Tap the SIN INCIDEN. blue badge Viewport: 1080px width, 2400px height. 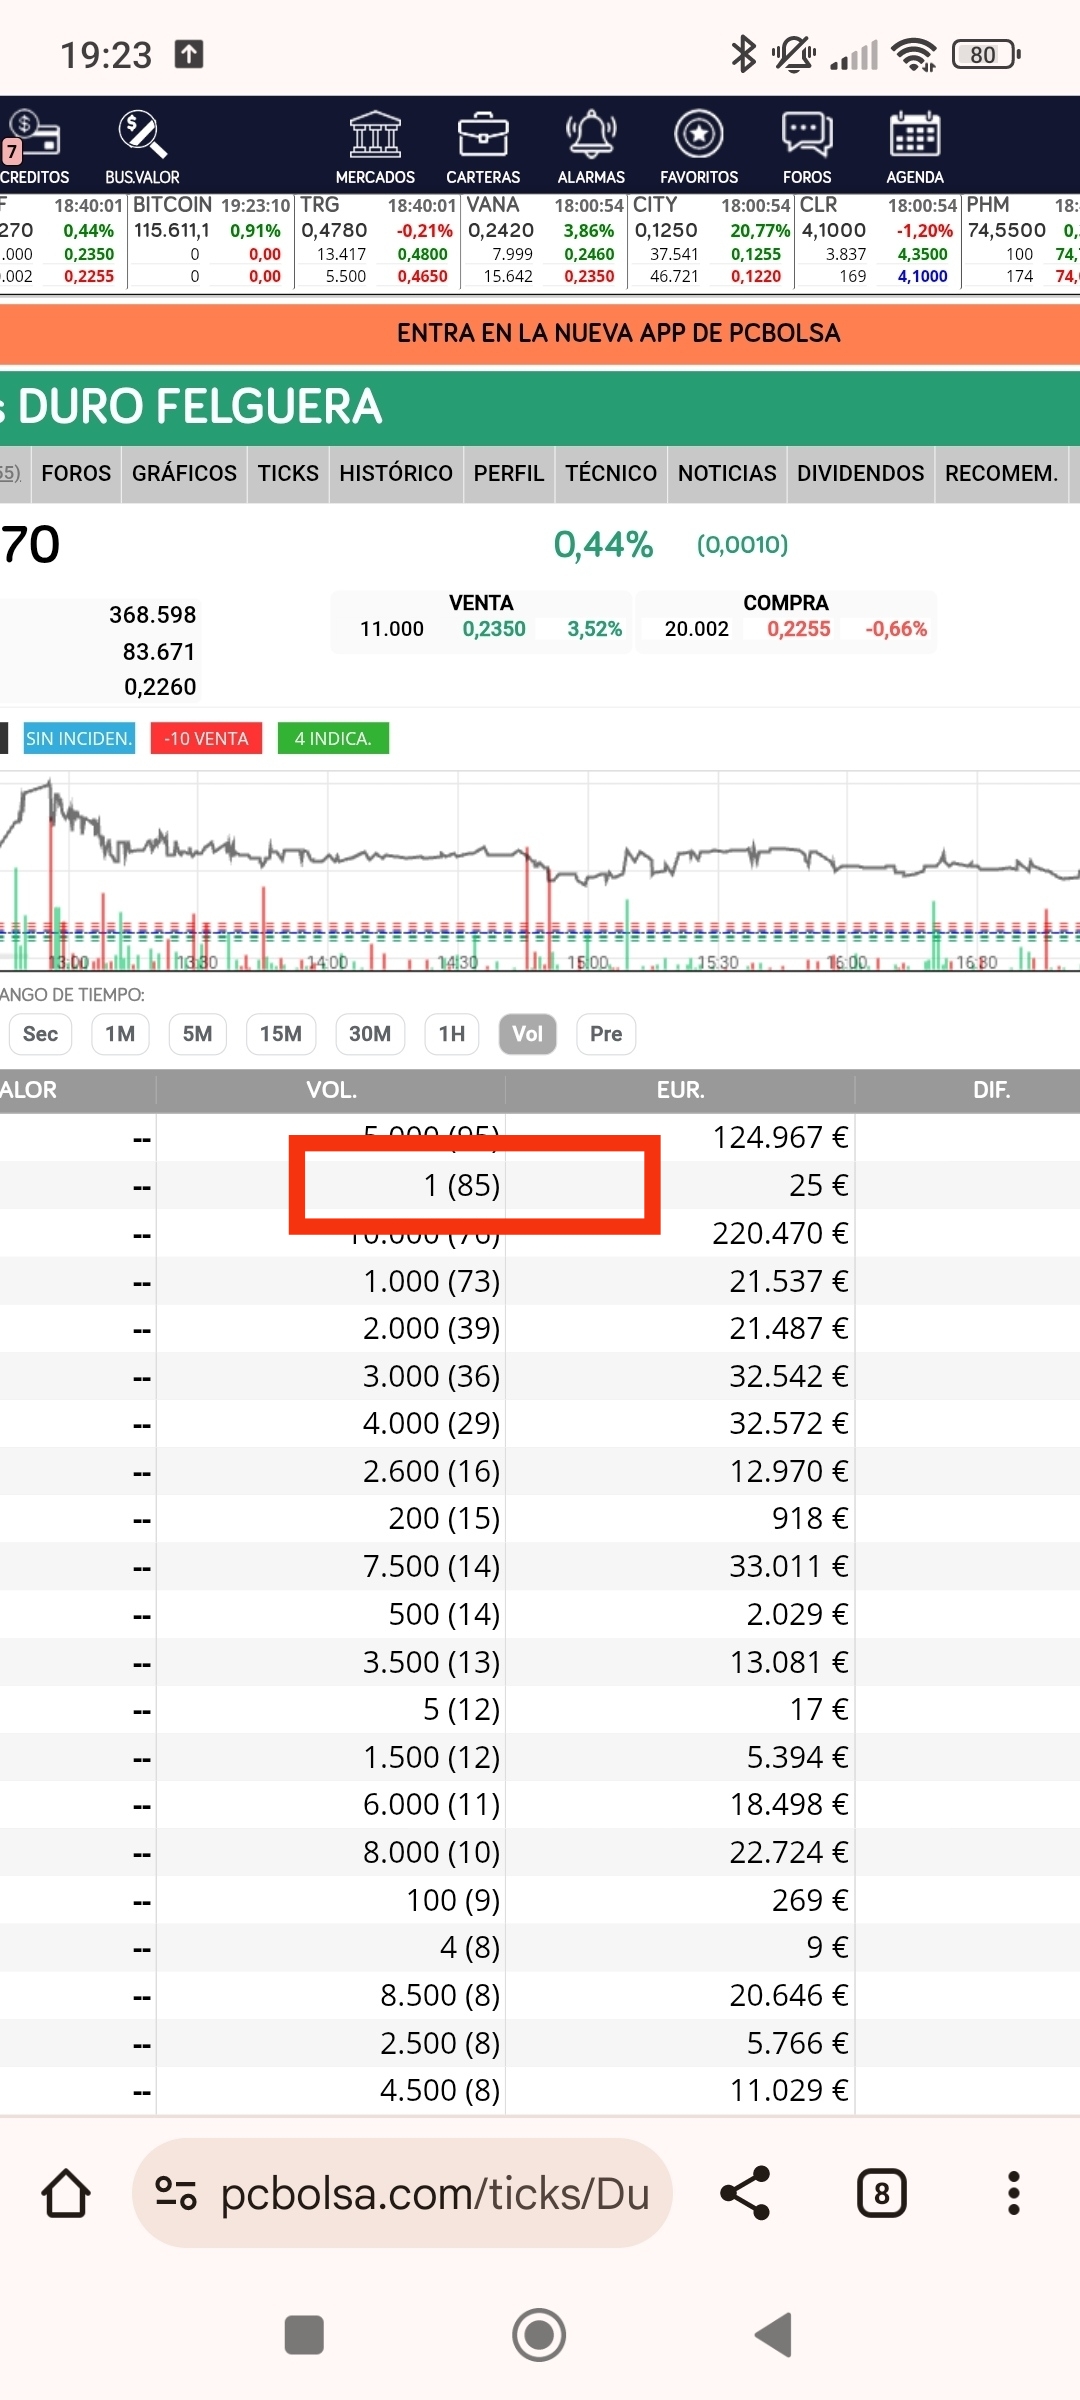[79, 738]
